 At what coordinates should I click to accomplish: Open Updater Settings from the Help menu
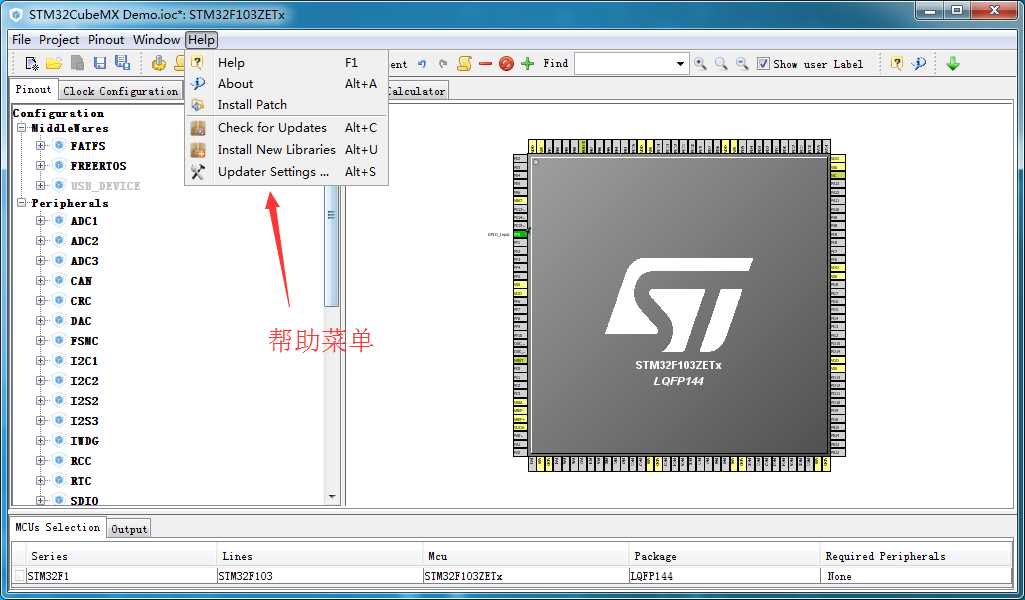[287, 172]
